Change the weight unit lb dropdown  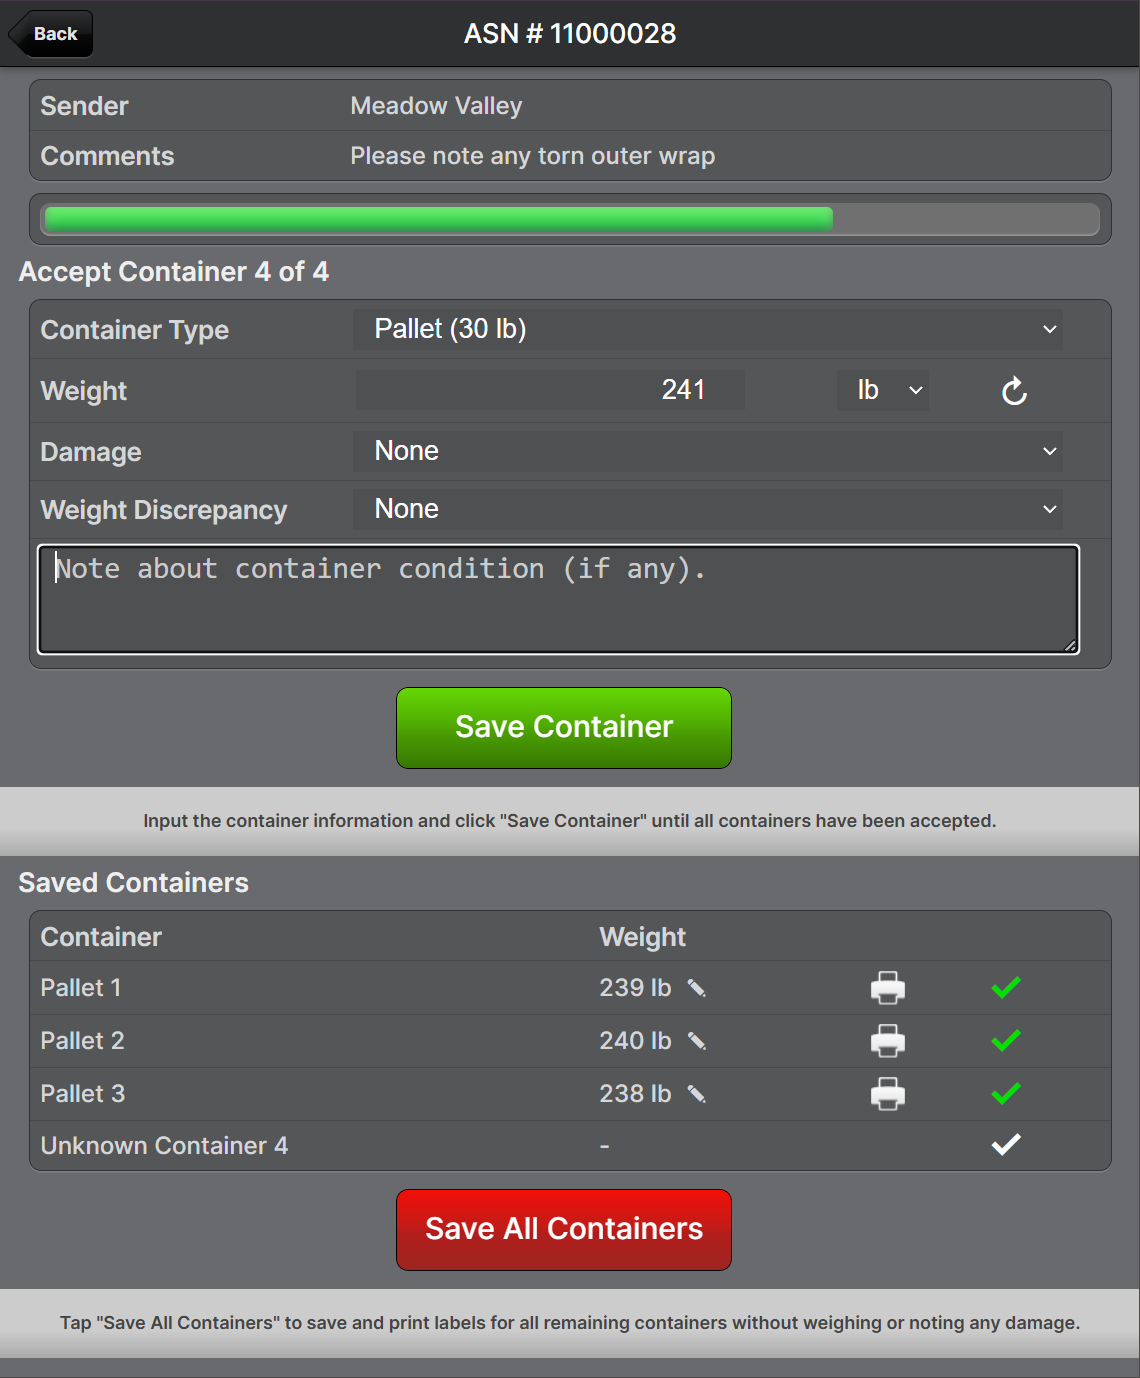[882, 390]
